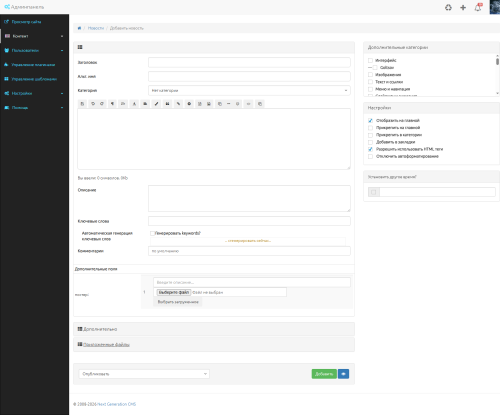Screen dimensions: 500x415
Task: Uncheck 'Отобразить на главной' setting
Action: tap(370, 121)
